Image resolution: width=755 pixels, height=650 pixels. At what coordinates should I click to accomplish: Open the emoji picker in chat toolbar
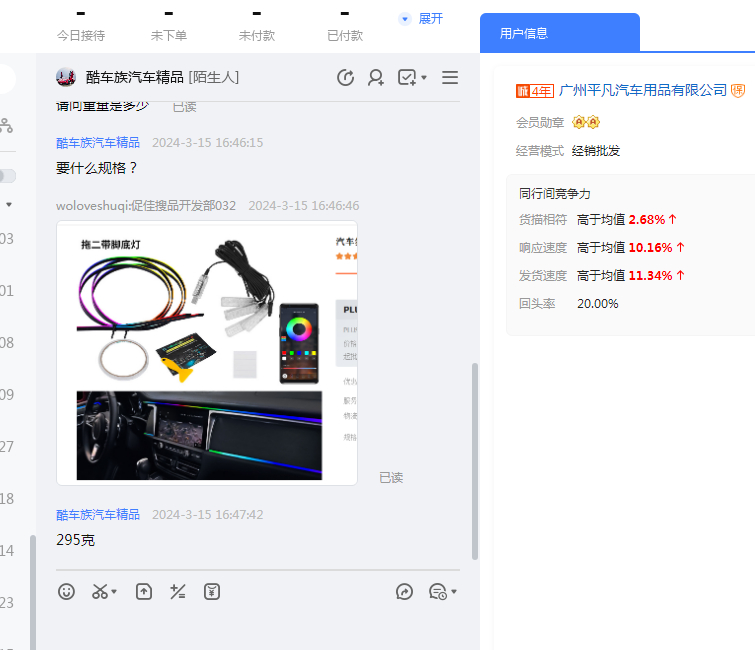[67, 591]
